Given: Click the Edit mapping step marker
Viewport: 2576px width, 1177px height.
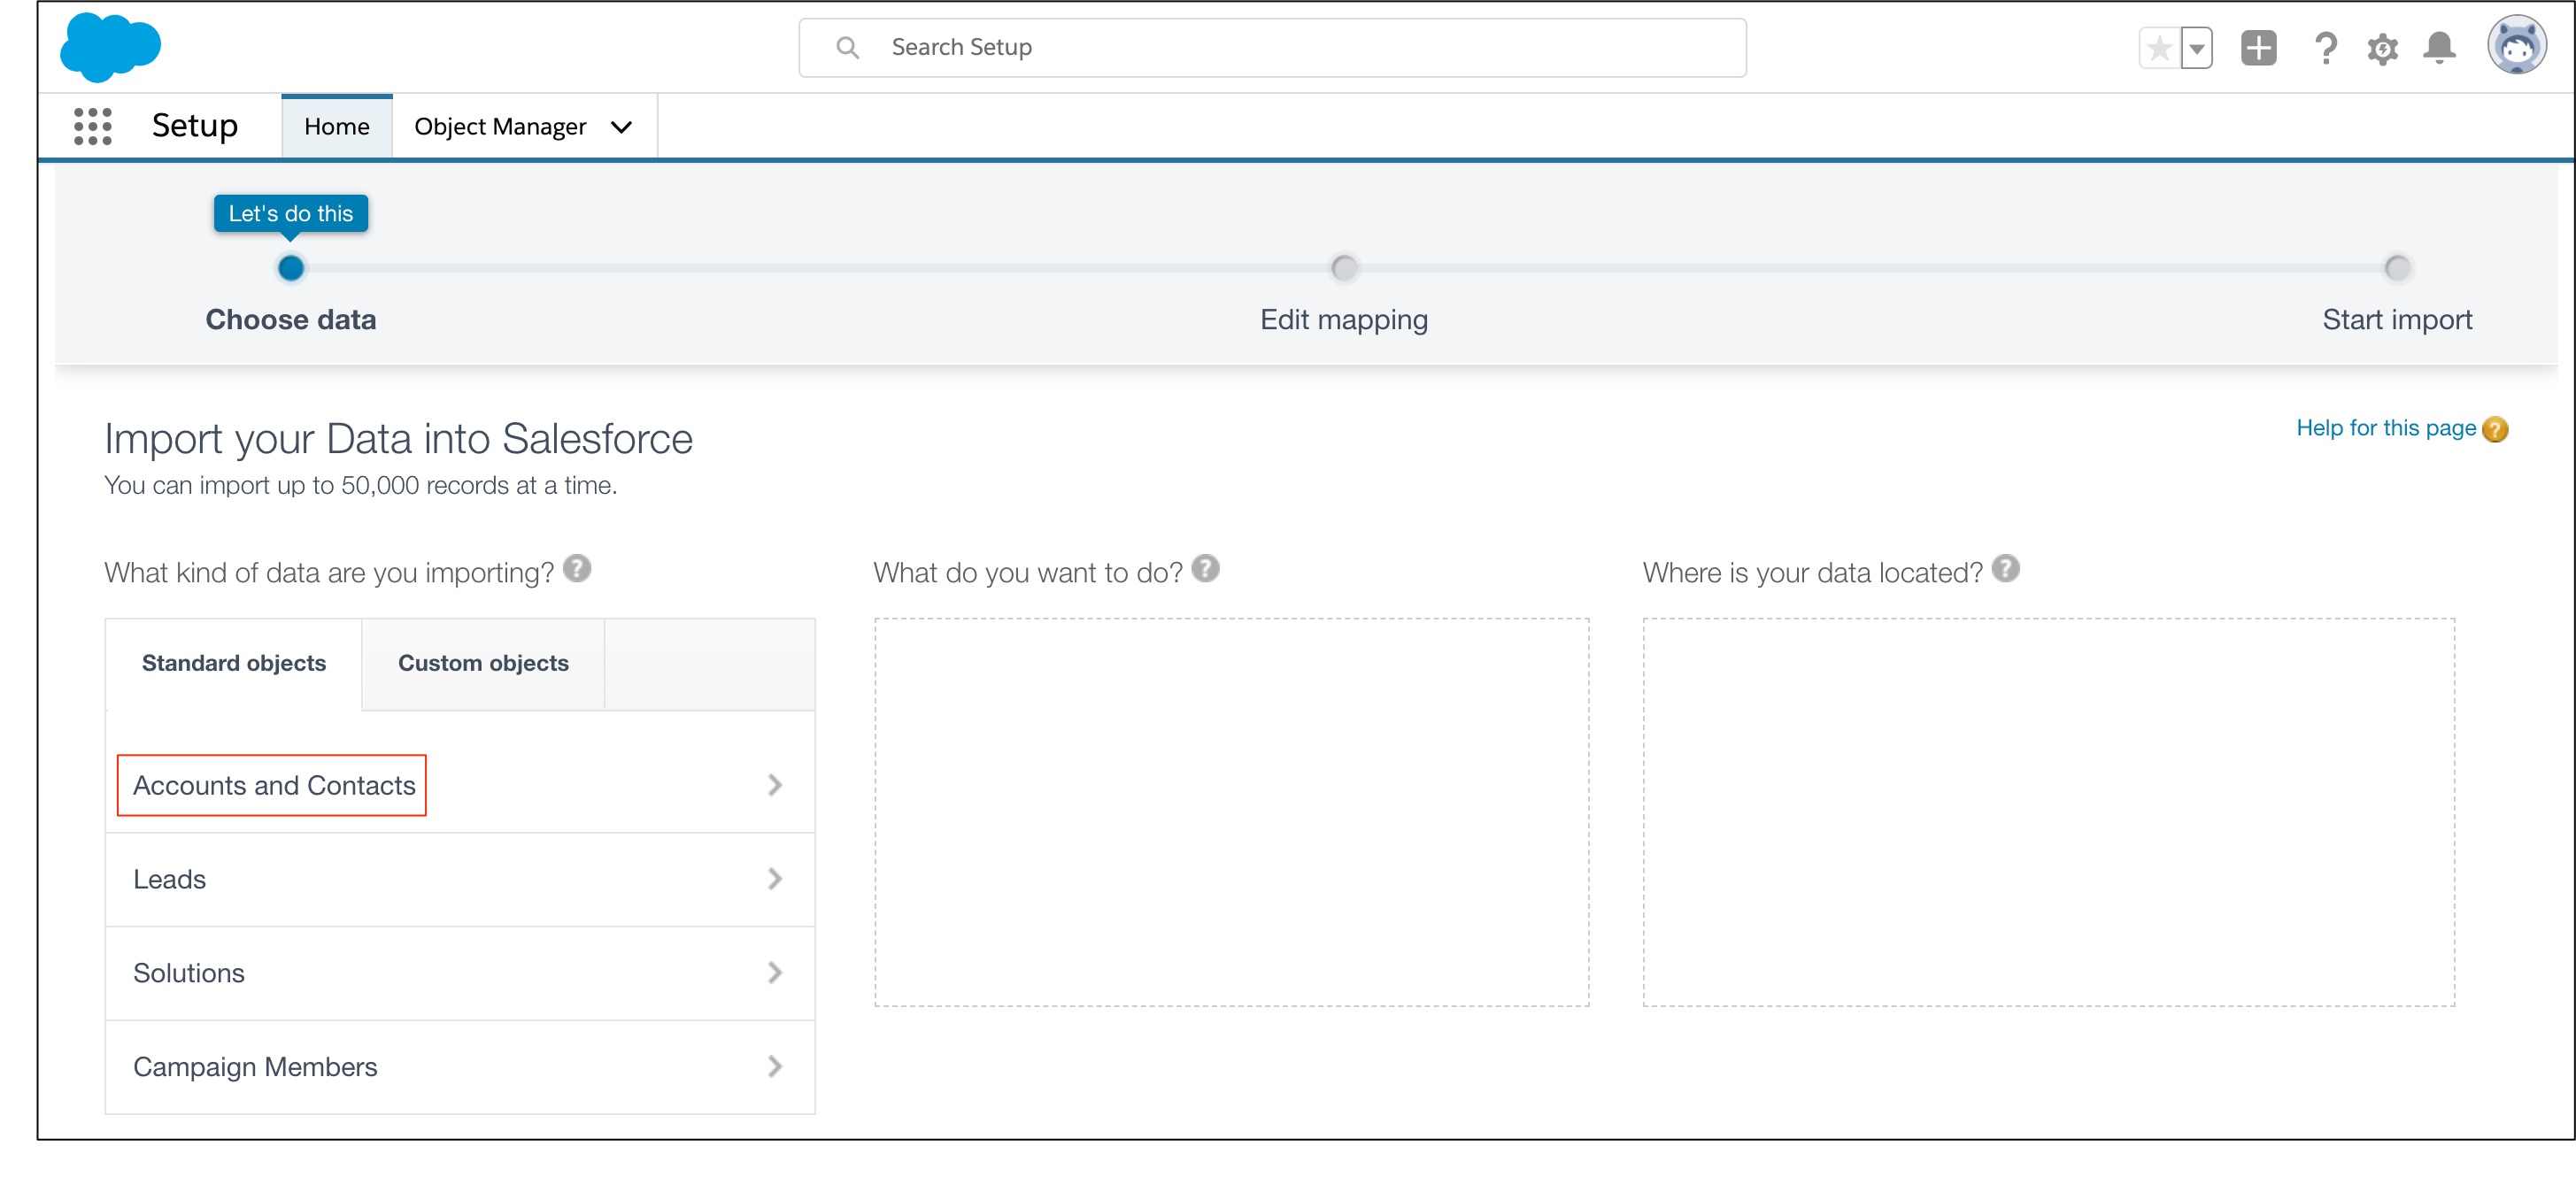Looking at the screenshot, I should click(1344, 268).
